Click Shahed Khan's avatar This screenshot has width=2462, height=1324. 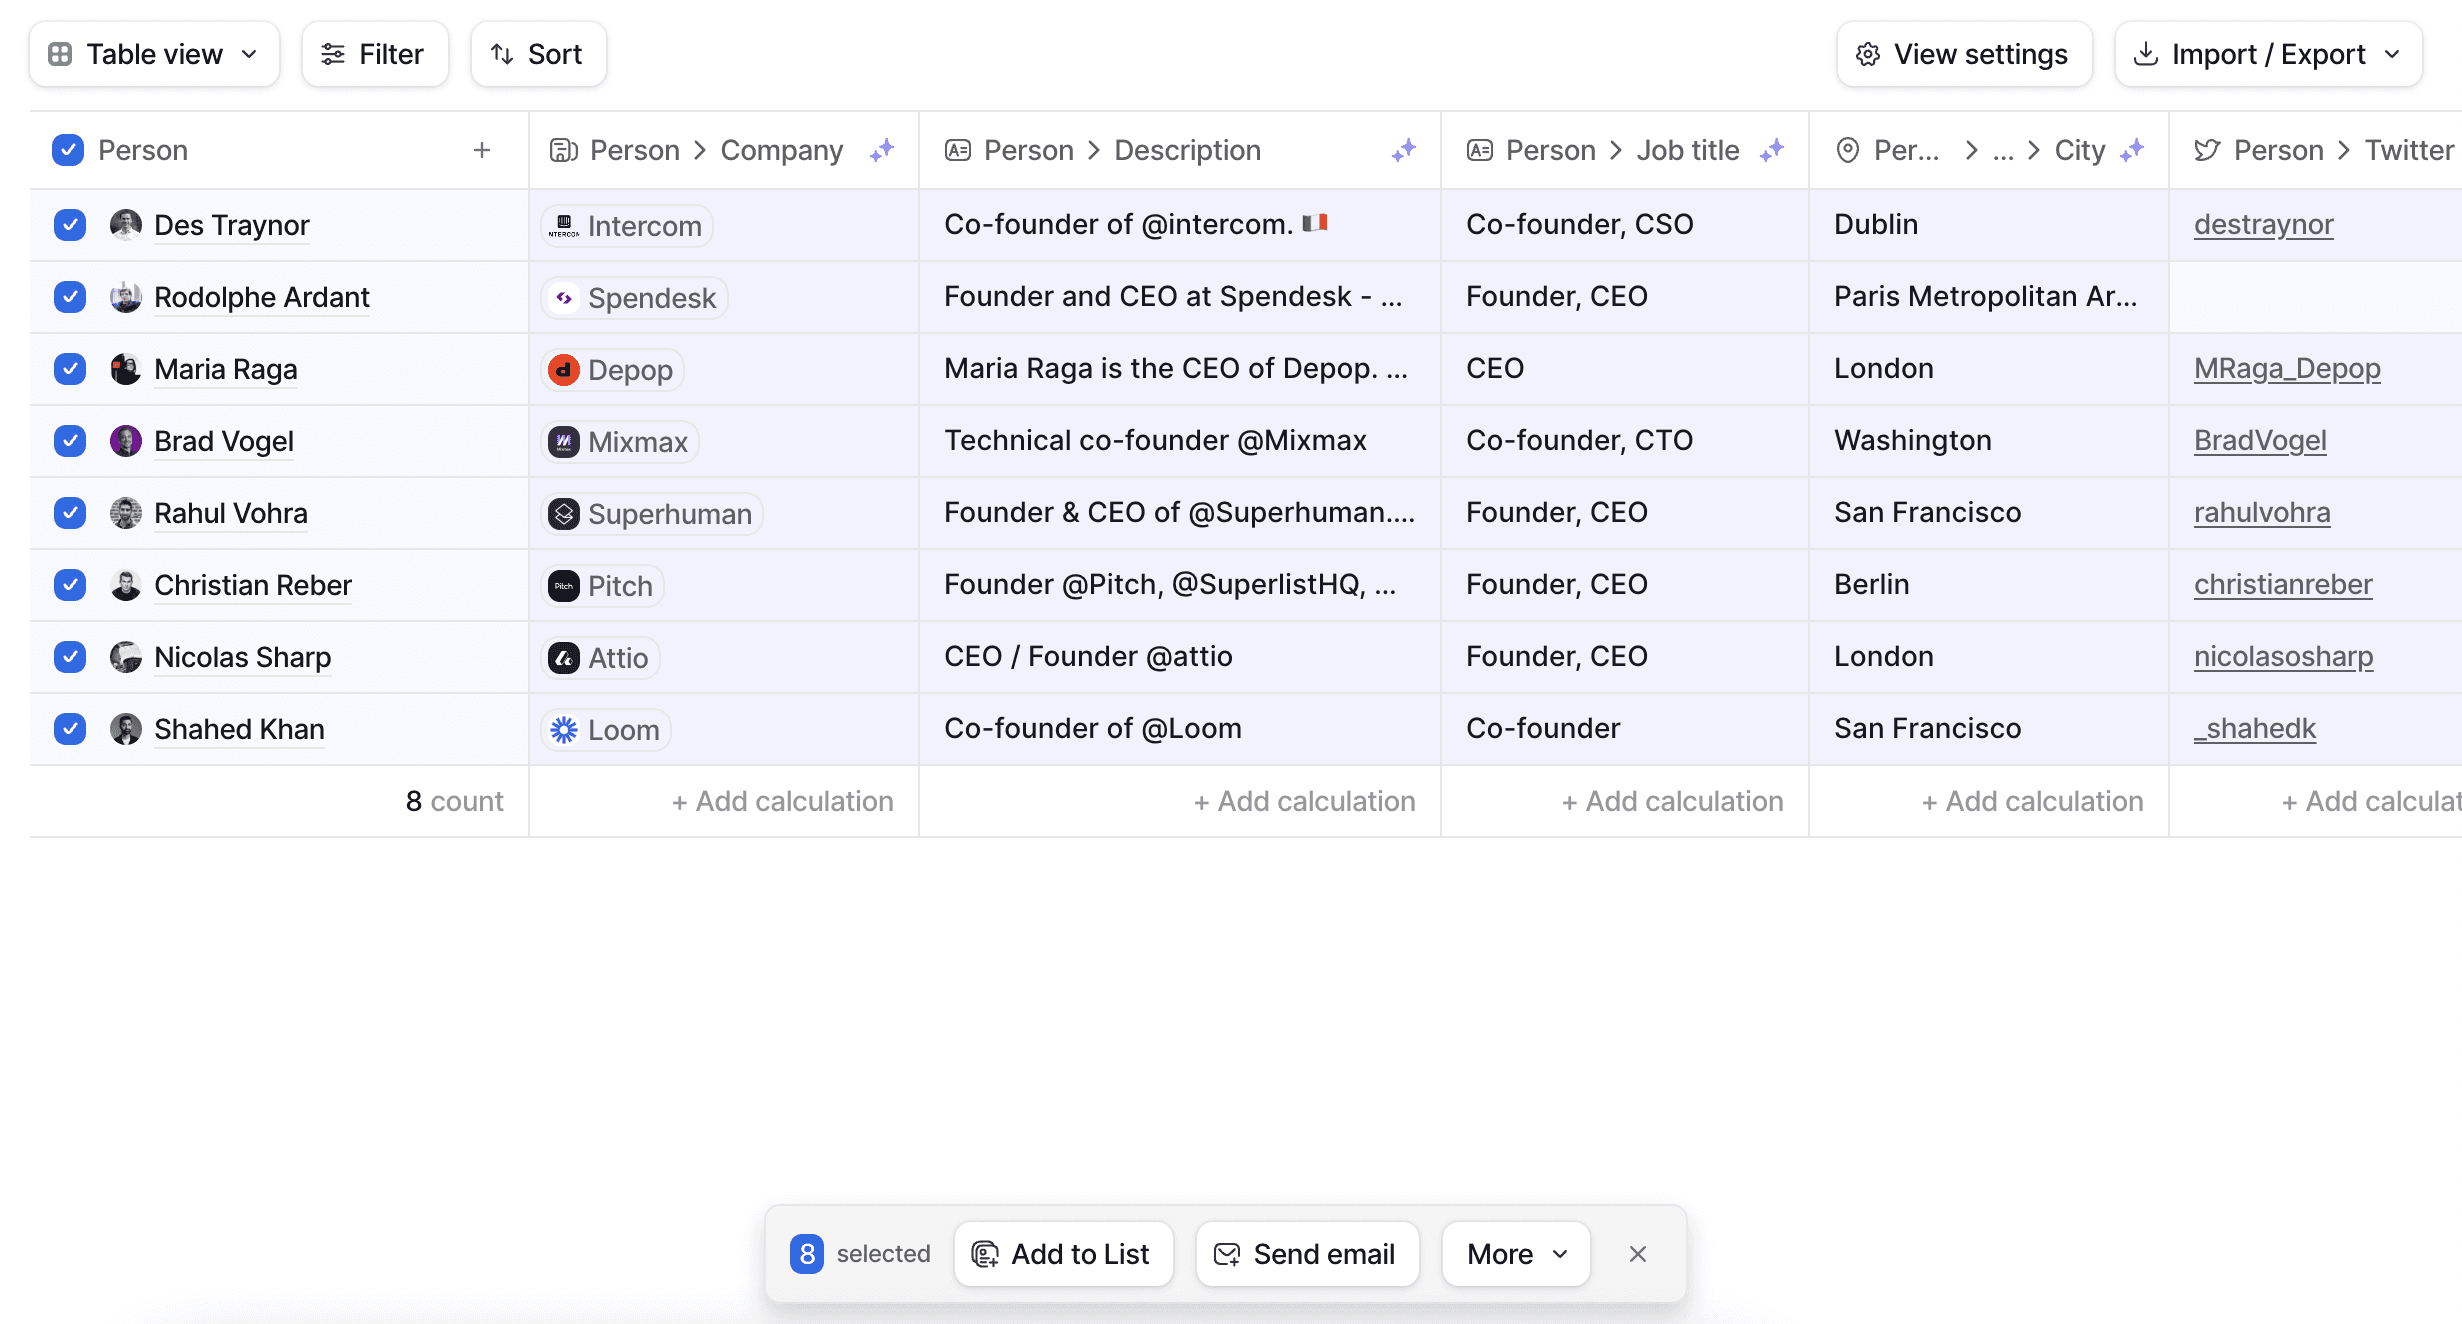pos(126,729)
